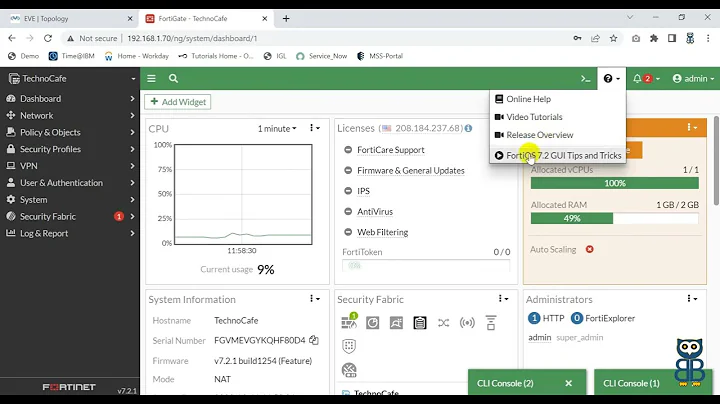
Task: Click the wireless signal Security Fabric icon
Action: (x=467, y=323)
